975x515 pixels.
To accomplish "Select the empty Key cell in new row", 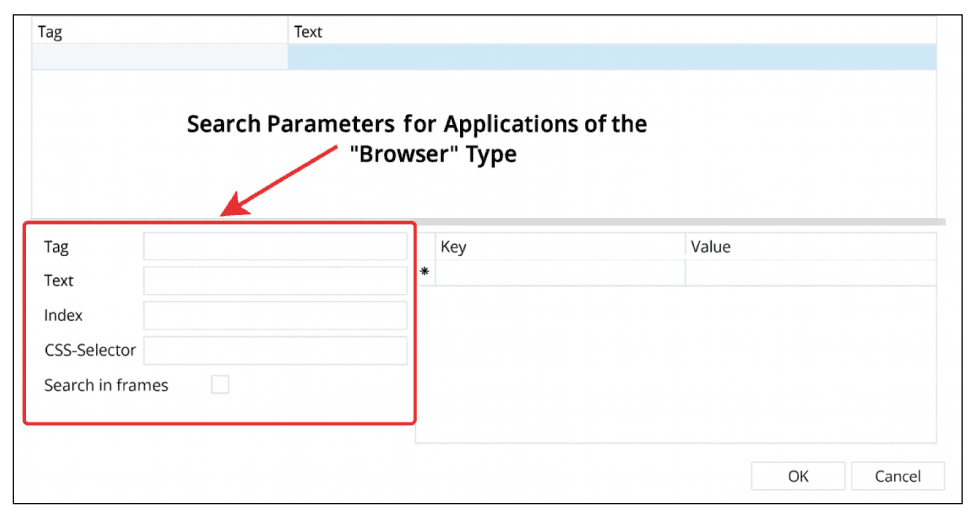I will coord(559,272).
